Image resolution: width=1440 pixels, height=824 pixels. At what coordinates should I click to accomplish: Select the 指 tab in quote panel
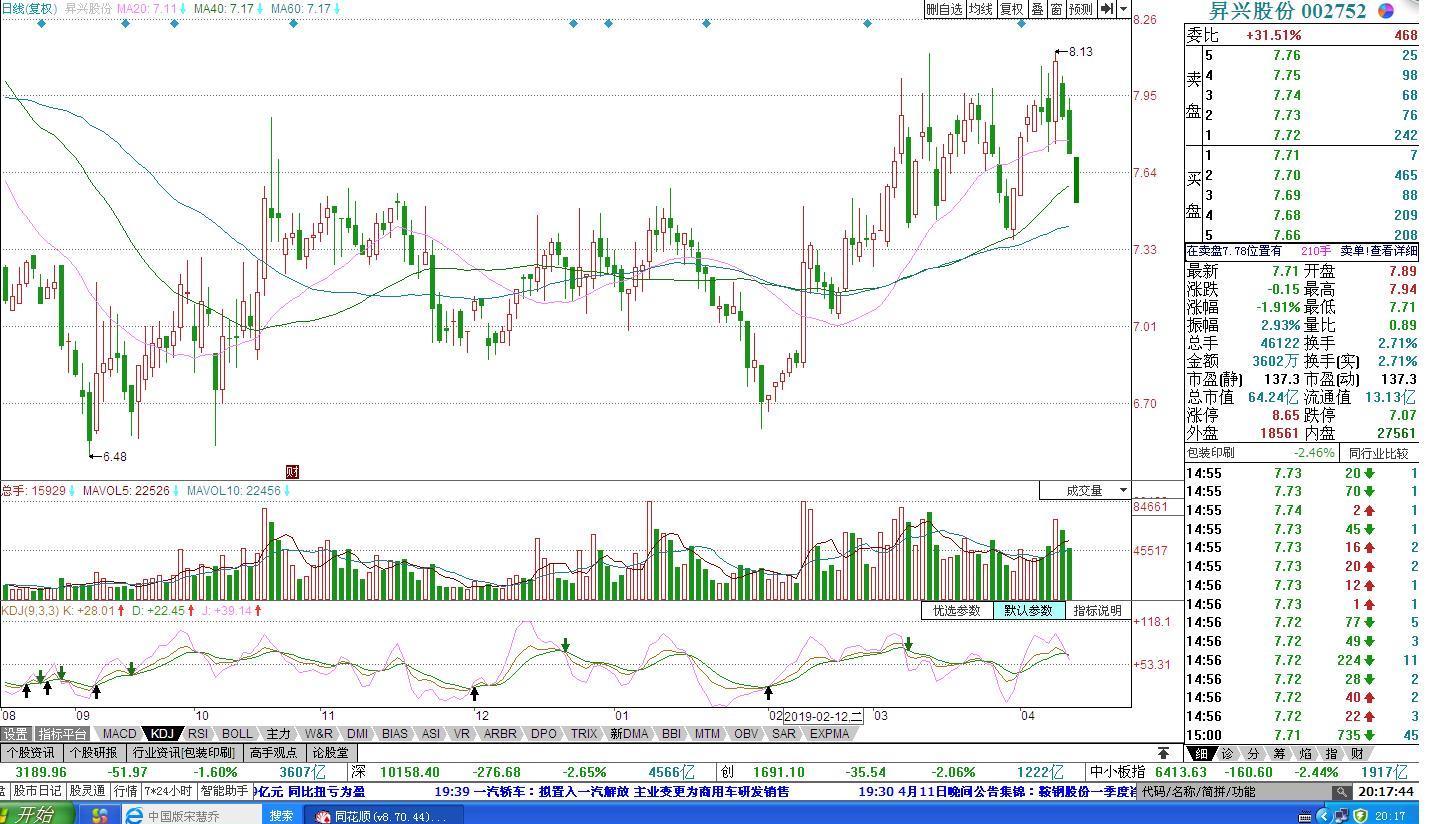[x=1331, y=753]
